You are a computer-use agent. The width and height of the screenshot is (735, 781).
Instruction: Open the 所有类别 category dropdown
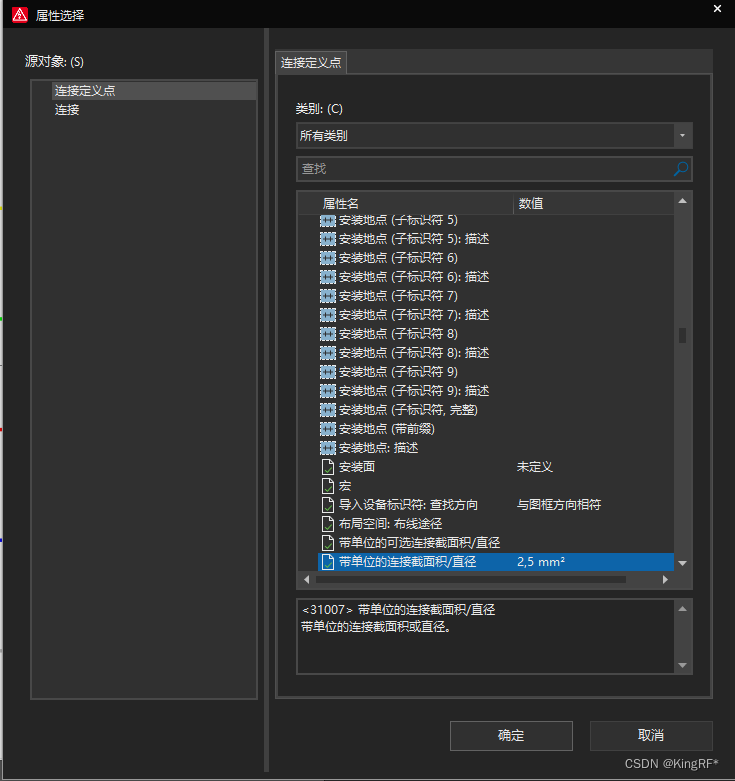pos(494,135)
